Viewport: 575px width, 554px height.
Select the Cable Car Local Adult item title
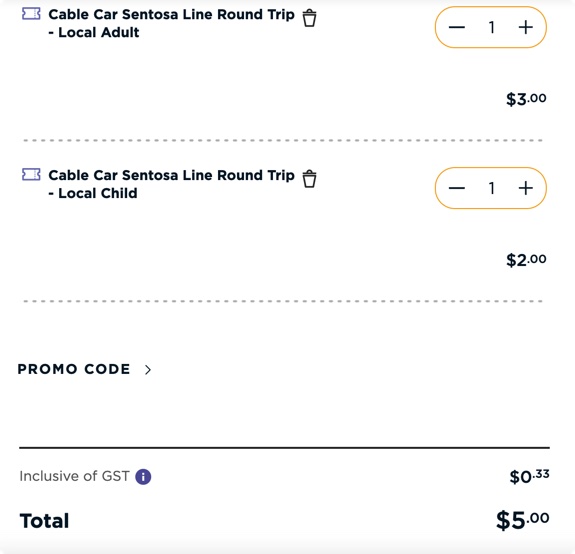pos(171,23)
